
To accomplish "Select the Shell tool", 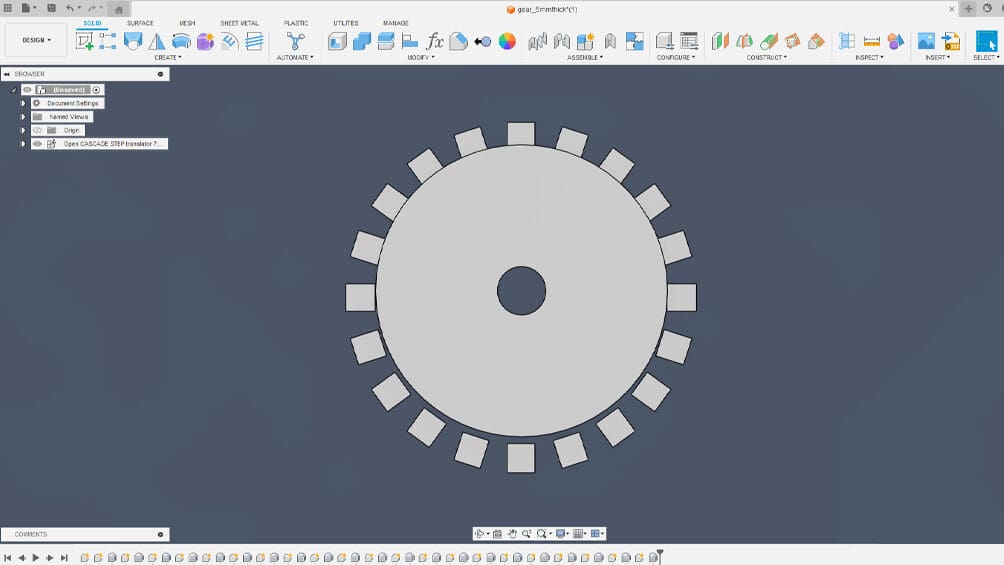I will click(337, 41).
